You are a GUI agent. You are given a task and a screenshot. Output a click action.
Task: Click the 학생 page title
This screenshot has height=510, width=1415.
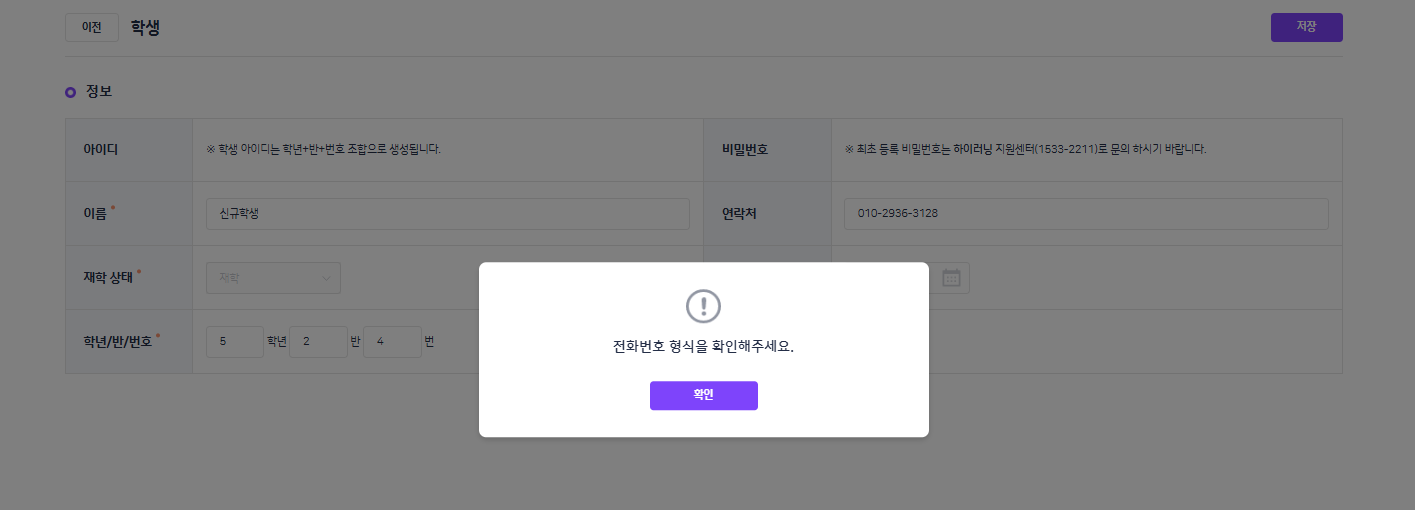145,27
